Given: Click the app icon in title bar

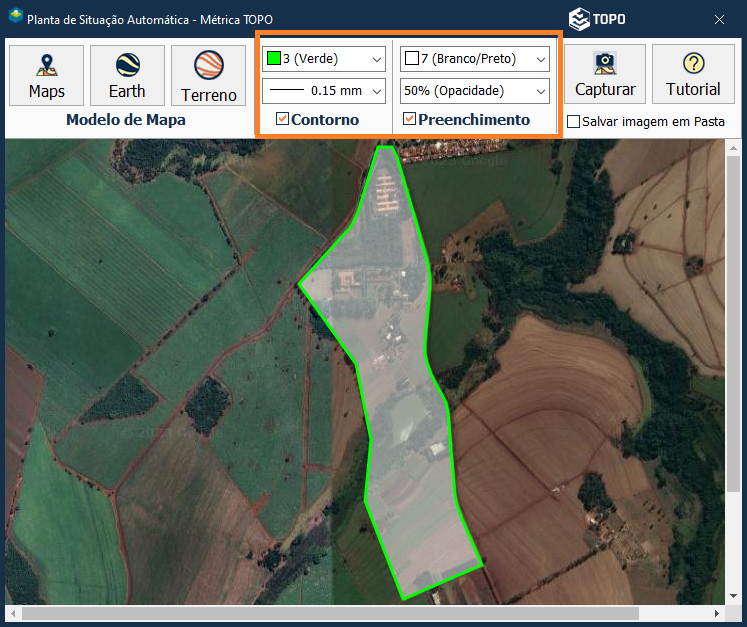Looking at the screenshot, I should (x=16, y=16).
